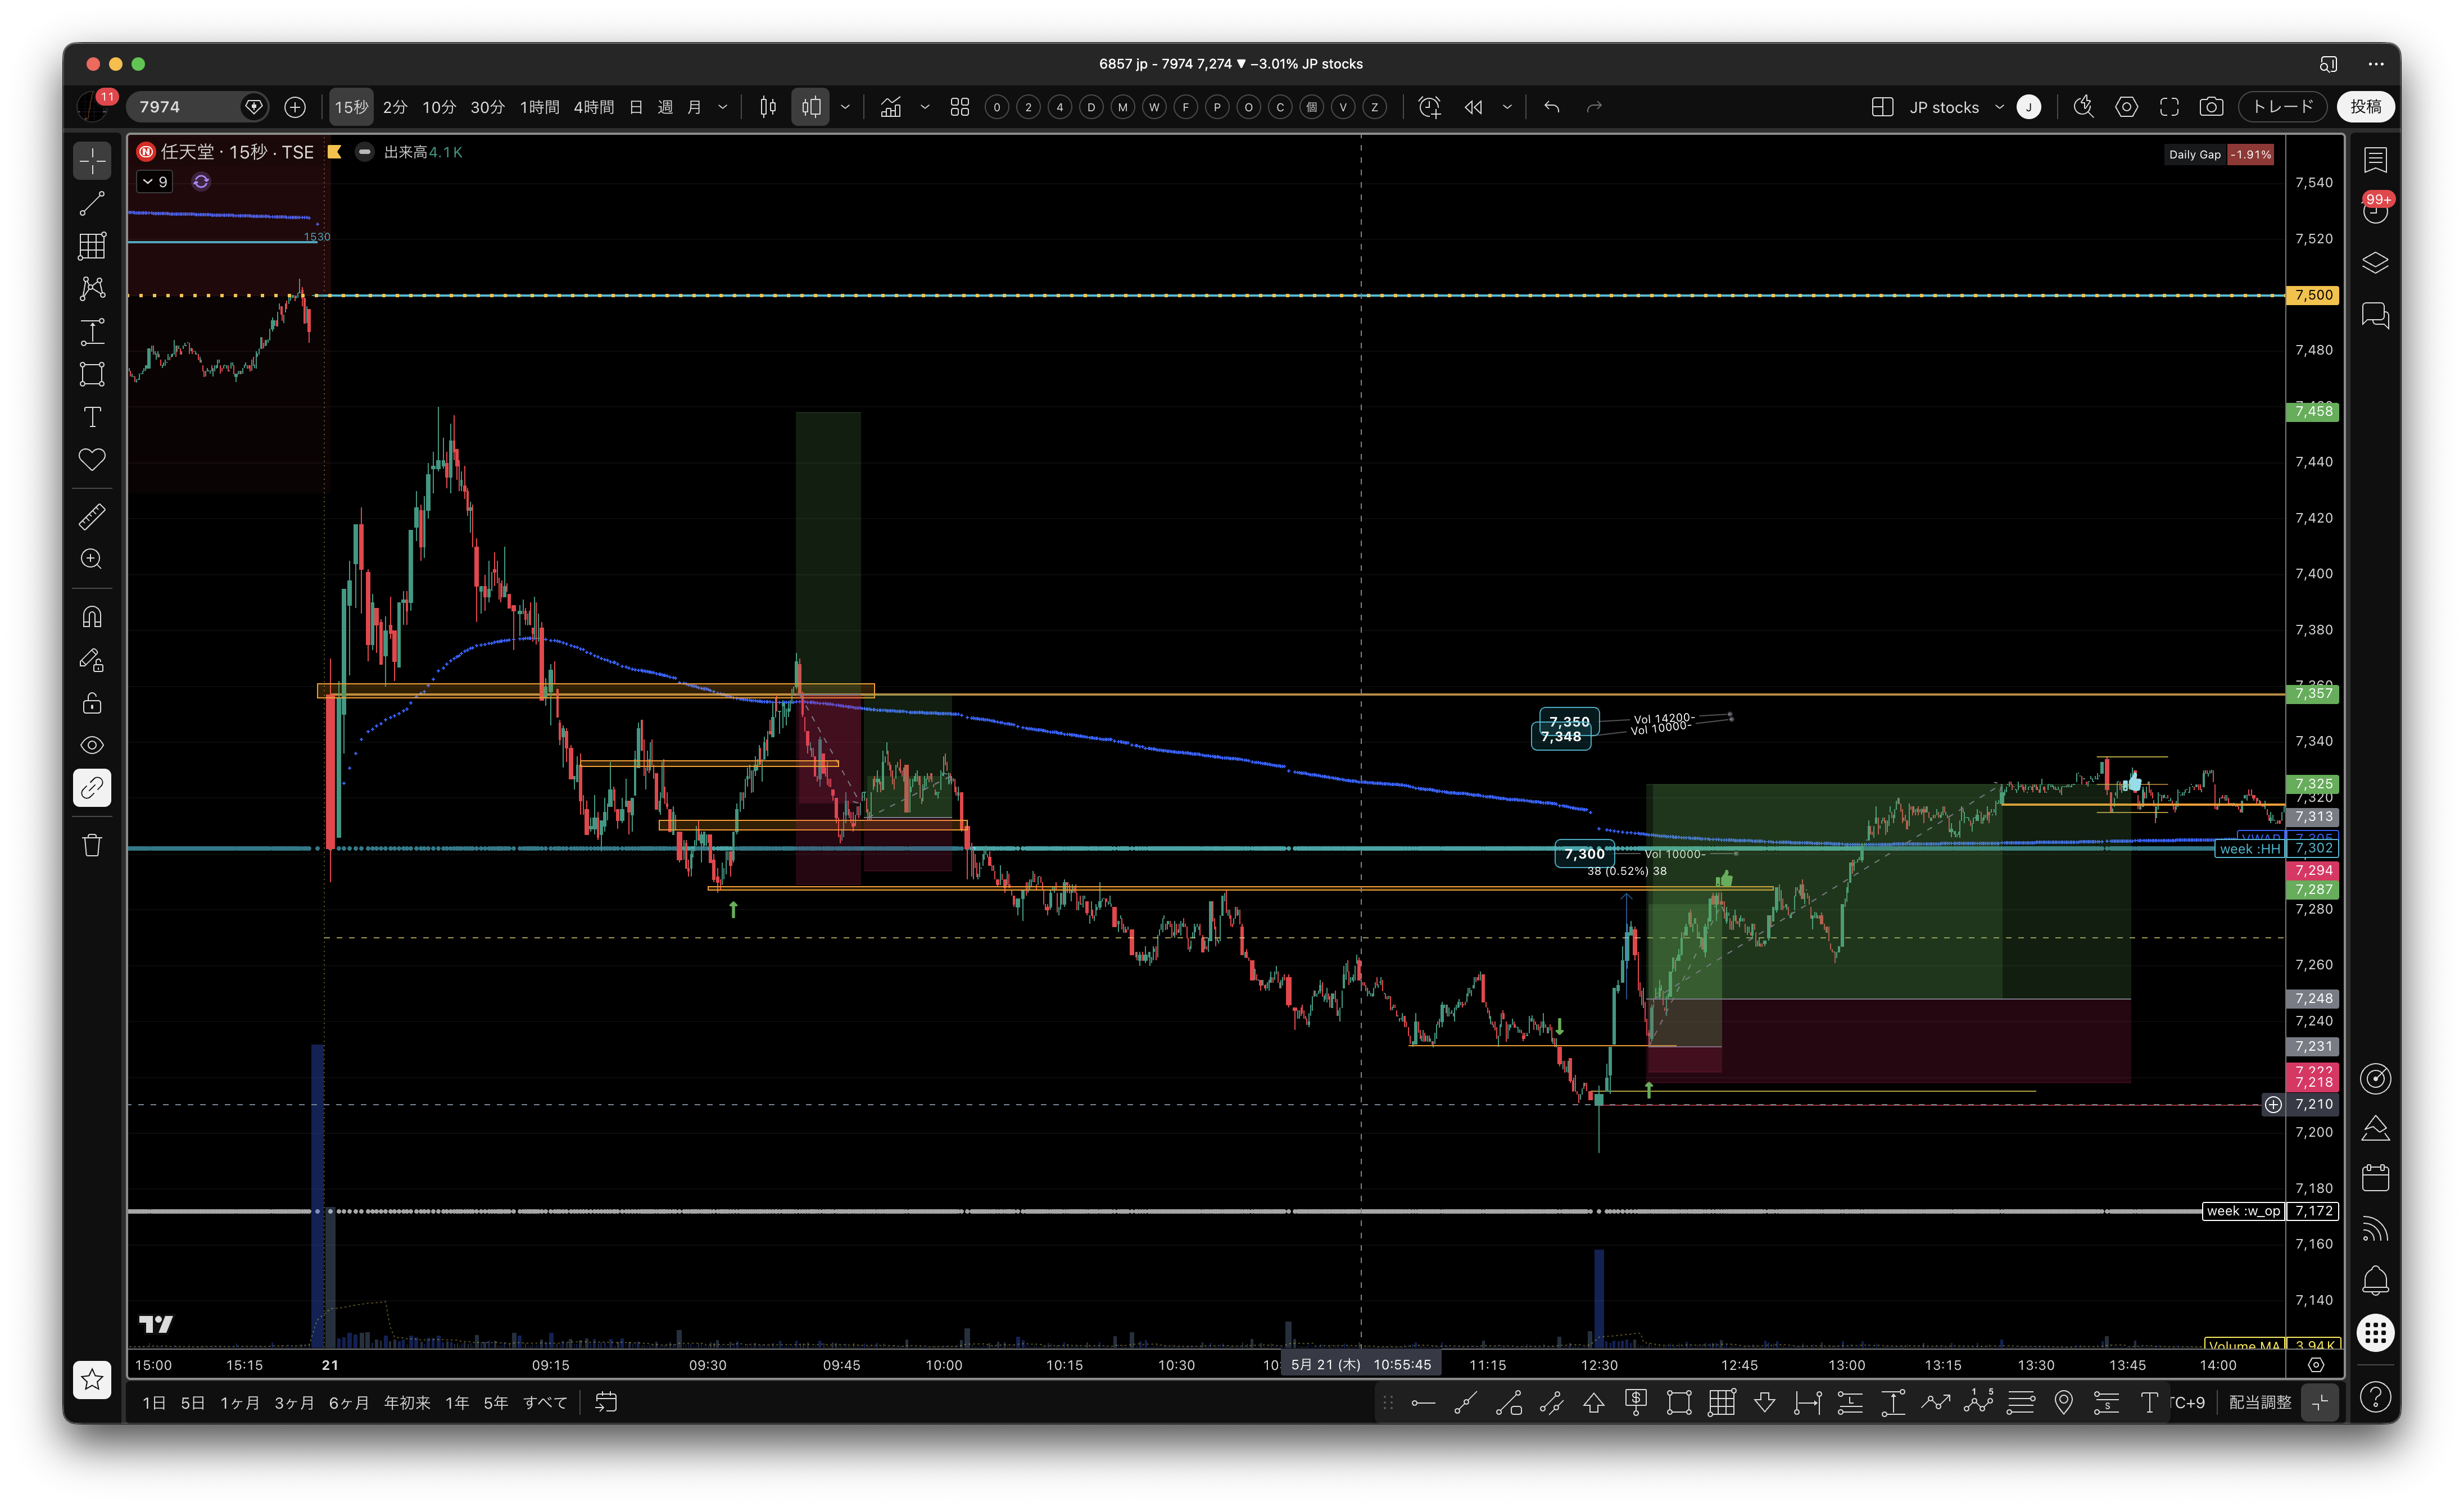
Task: Open the patterns drawing tools
Action: coord(92,289)
